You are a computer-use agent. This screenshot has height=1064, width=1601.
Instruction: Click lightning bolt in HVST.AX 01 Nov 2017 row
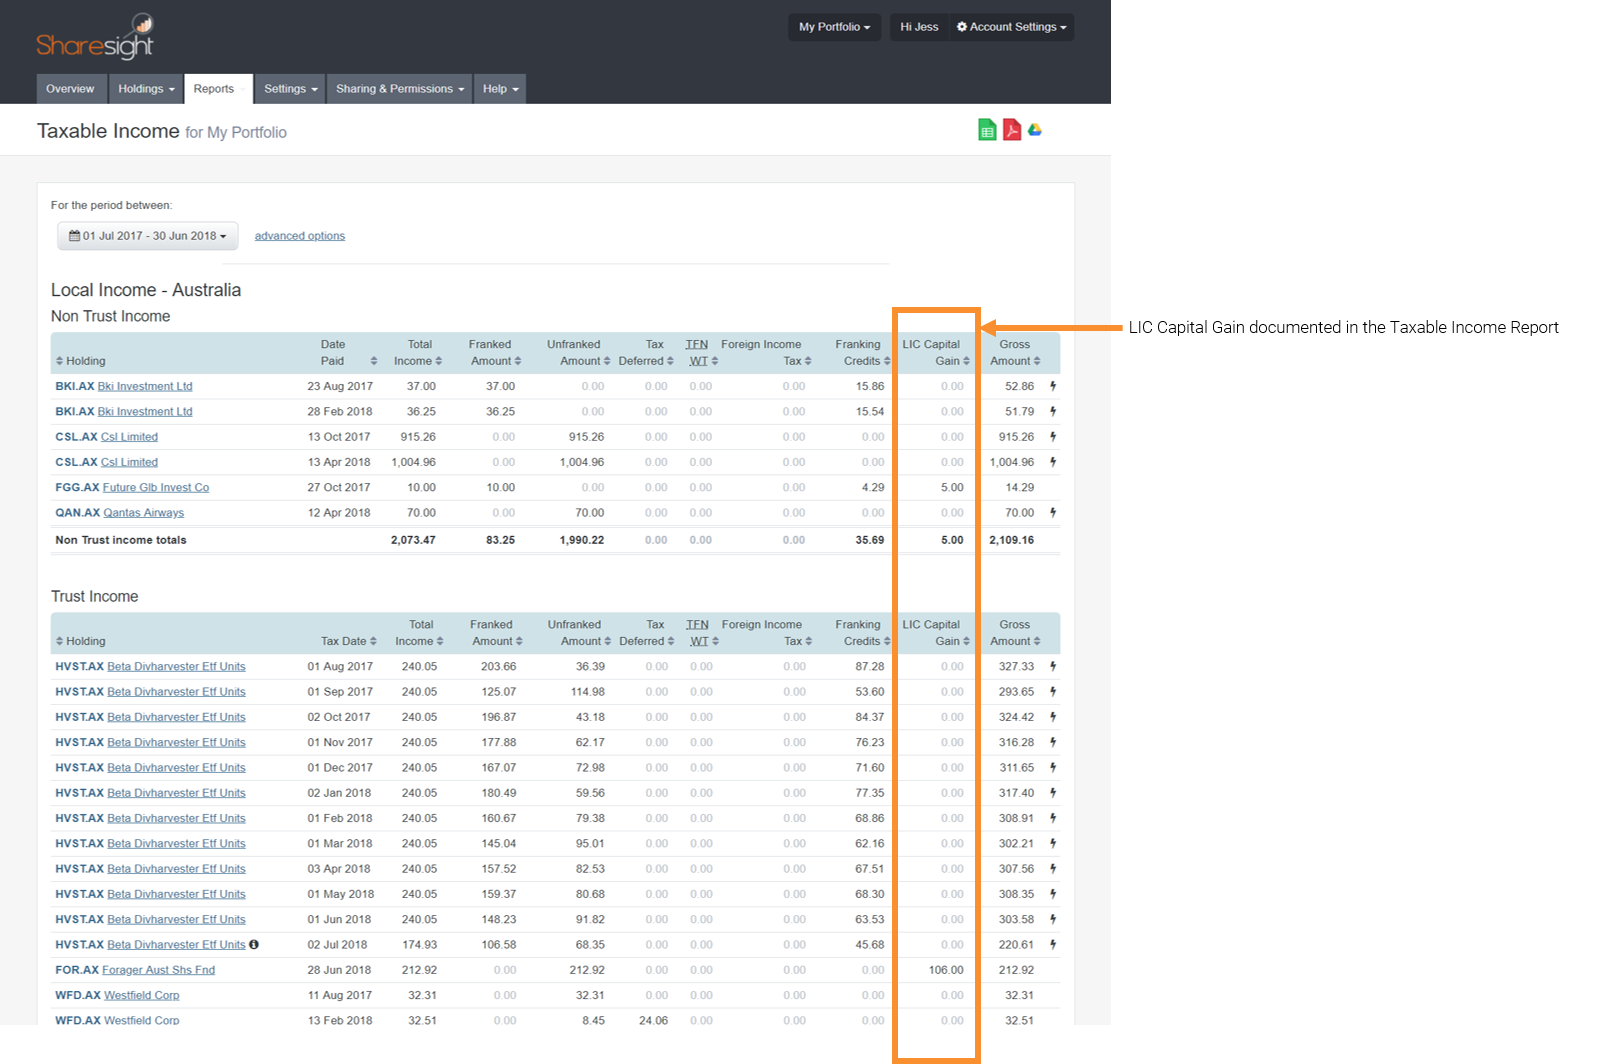click(x=1053, y=742)
